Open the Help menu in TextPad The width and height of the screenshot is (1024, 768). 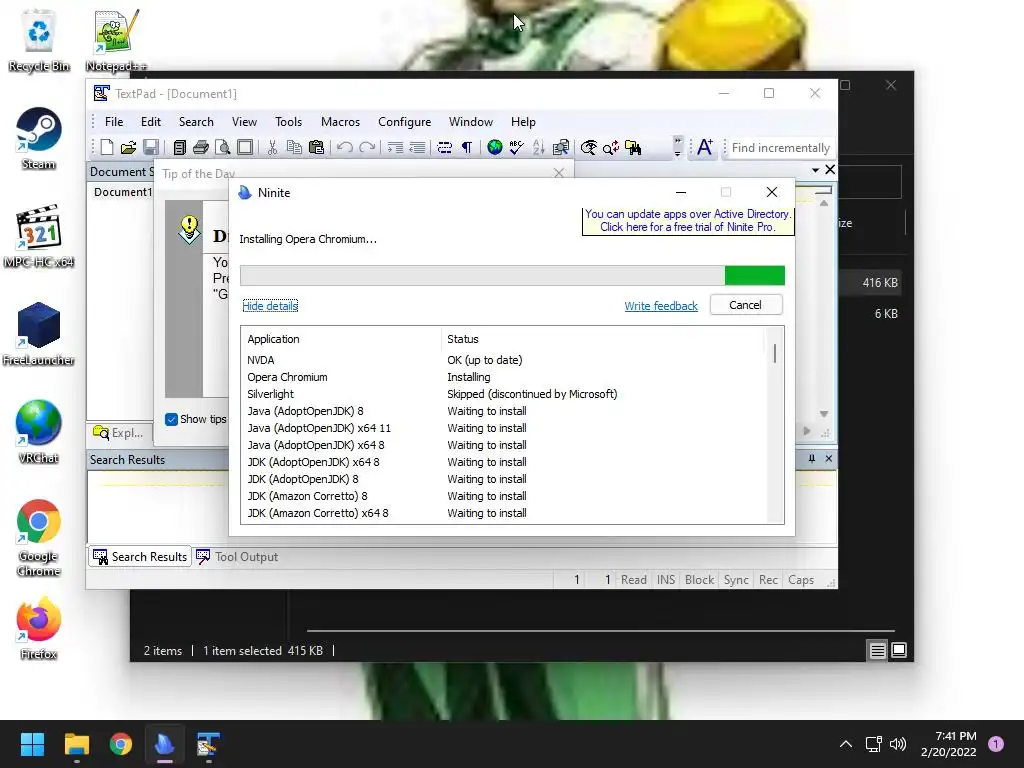[523, 122]
